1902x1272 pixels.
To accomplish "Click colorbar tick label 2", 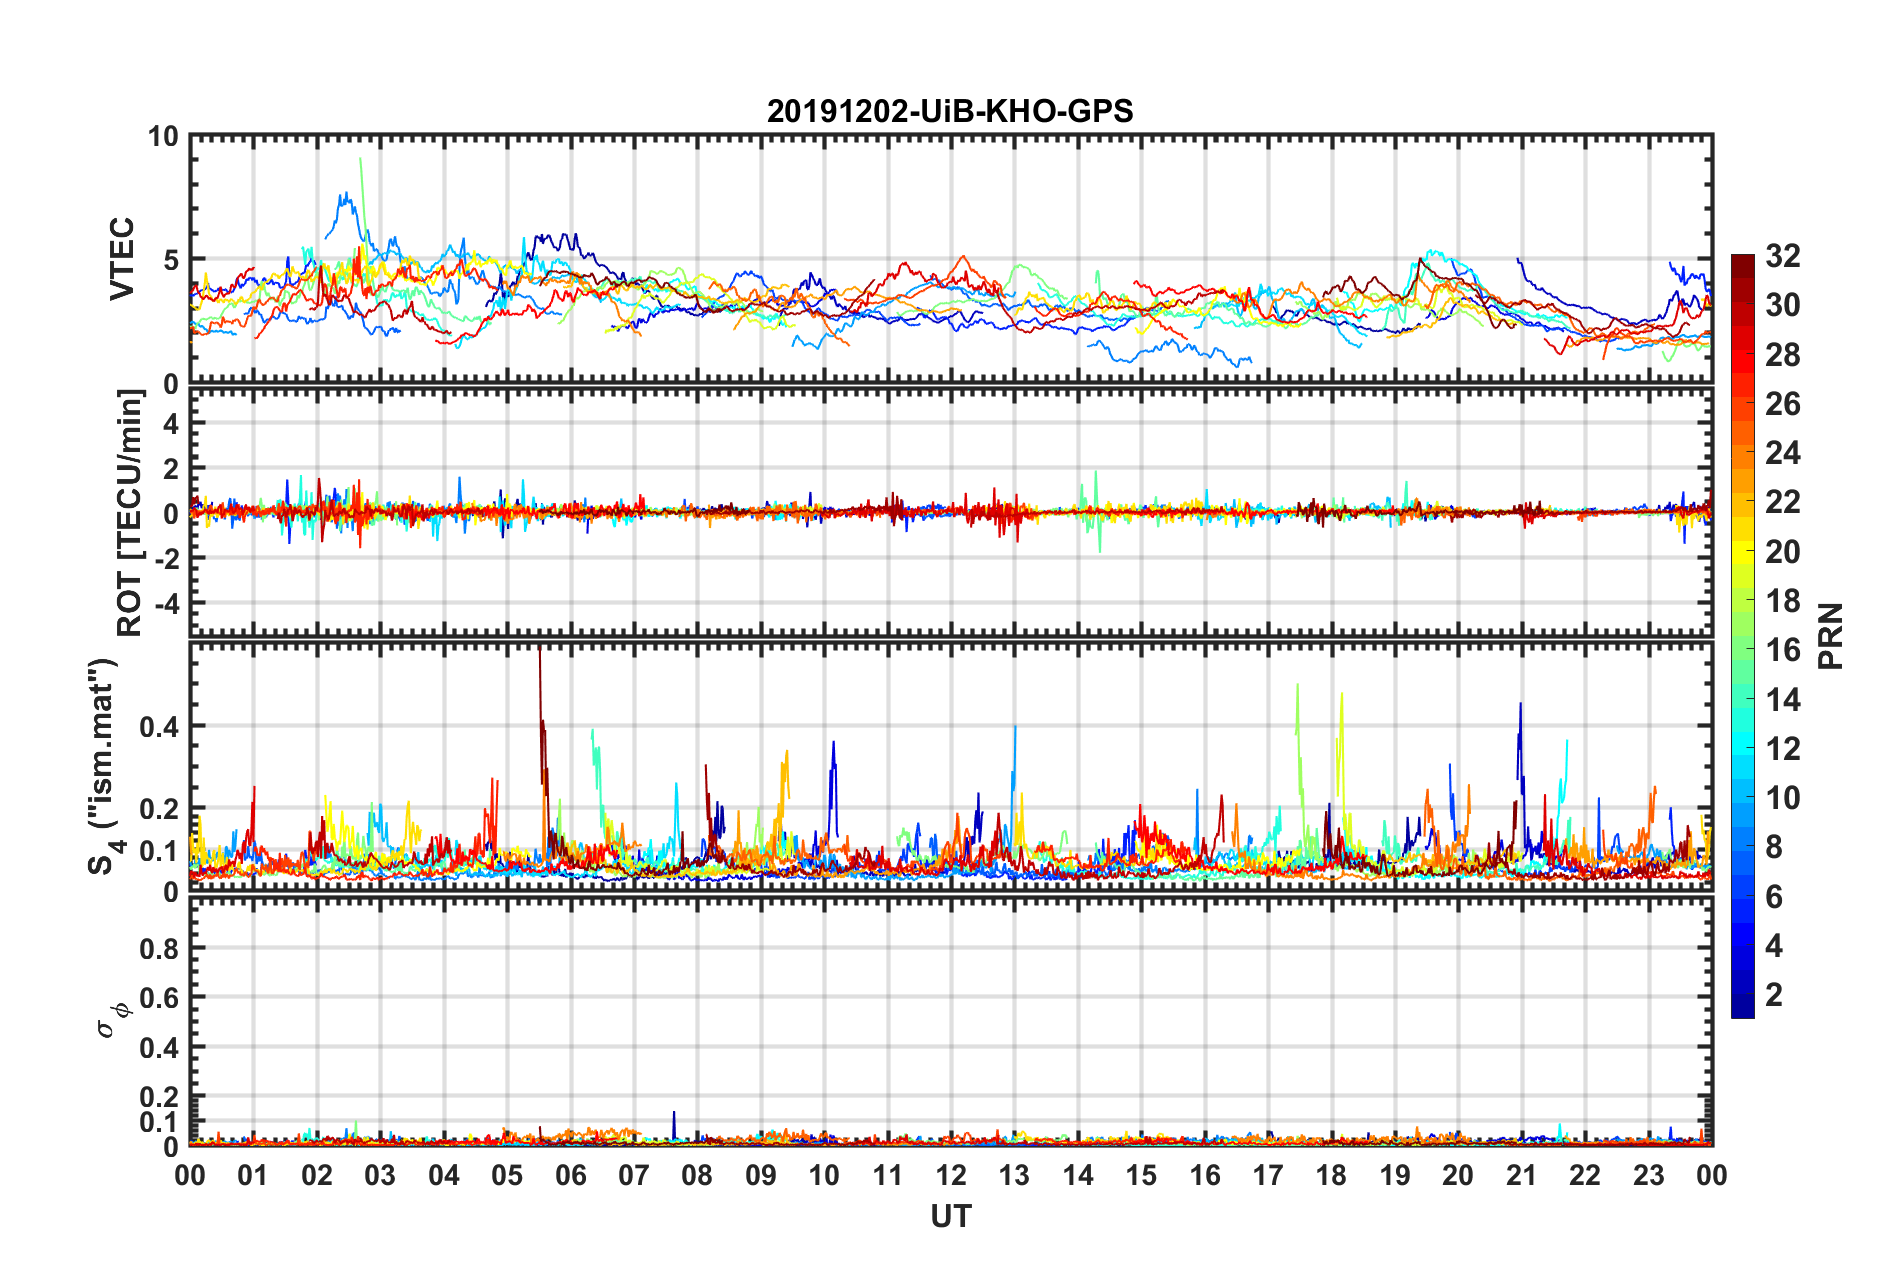I will [x=1774, y=994].
